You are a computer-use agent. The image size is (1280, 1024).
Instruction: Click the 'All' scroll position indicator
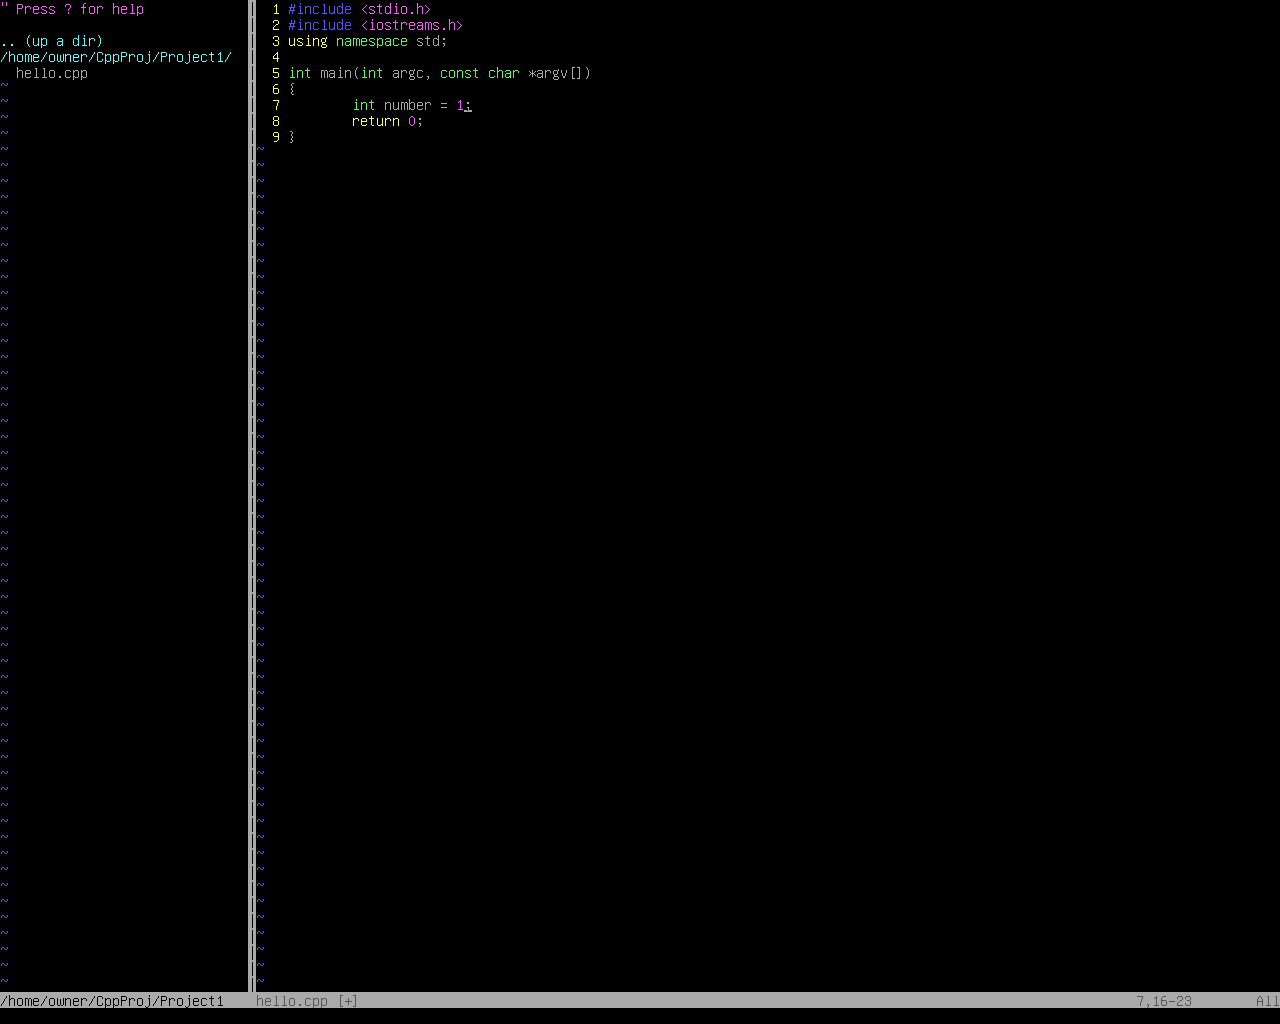click(x=1267, y=1001)
